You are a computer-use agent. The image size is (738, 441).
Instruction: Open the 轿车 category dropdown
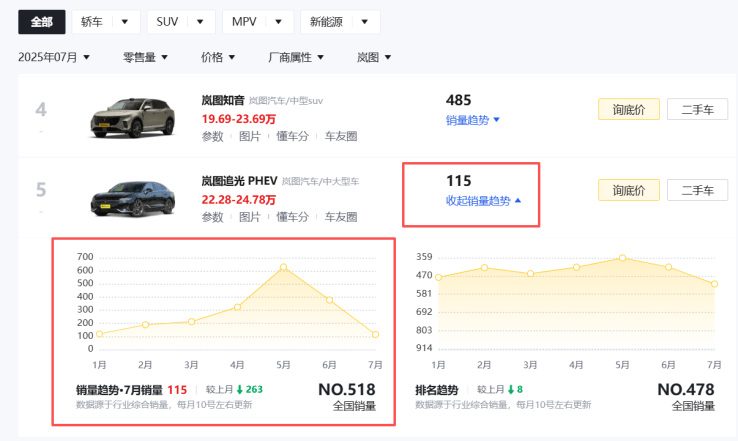pyautogui.click(x=106, y=22)
